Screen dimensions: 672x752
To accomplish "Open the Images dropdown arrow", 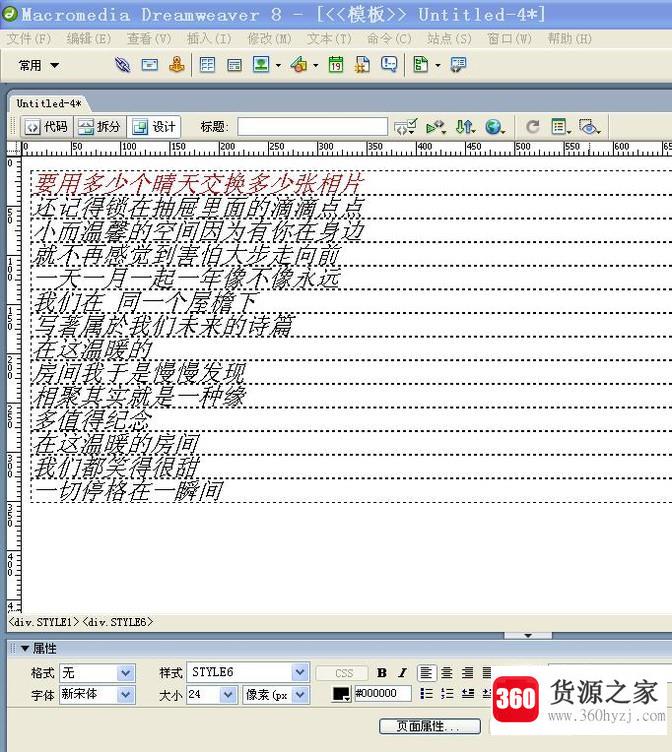I will (x=278, y=65).
